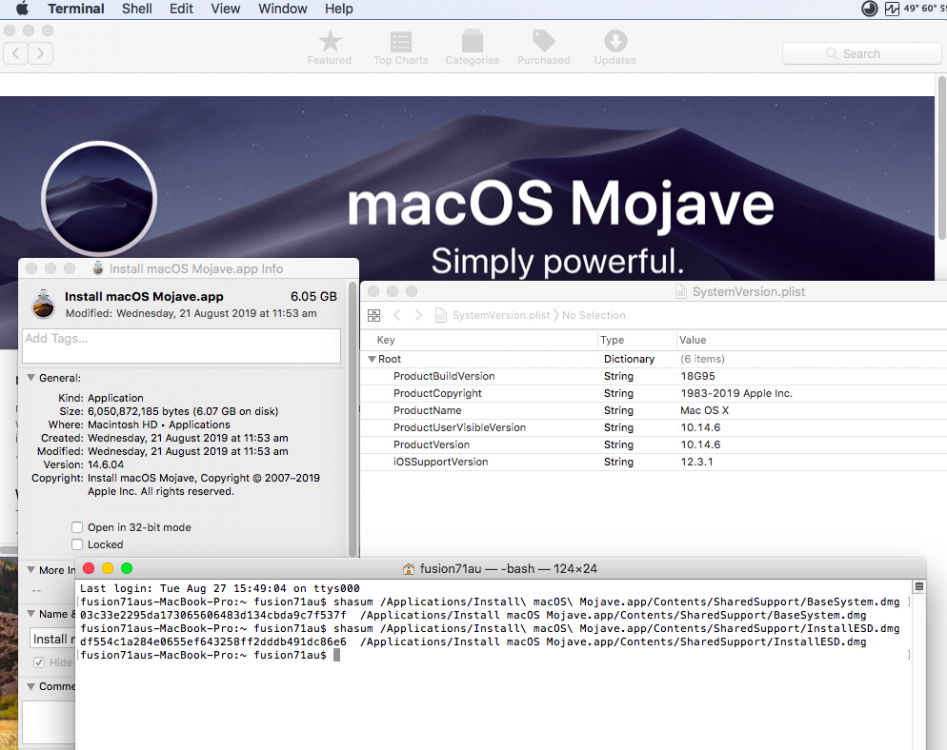The image size is (947, 750).
Task: Select the ProductVersion key row
Action: pos(653,444)
